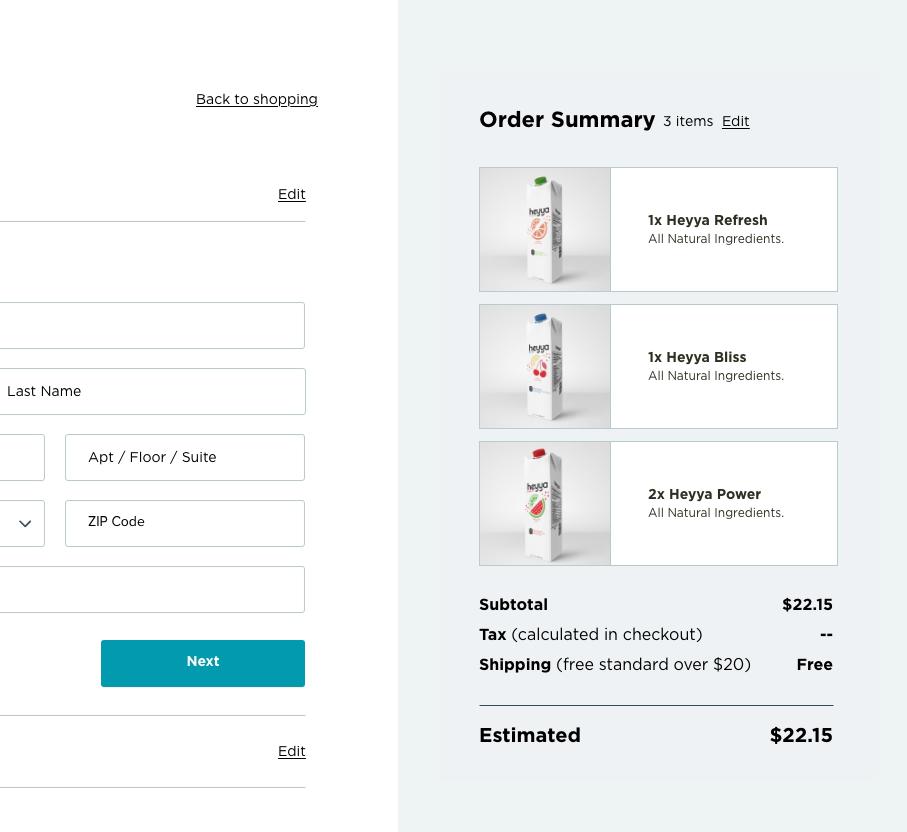Select the 1x Heyya Bliss item title
Screen dimensions: 907x832
point(696,358)
